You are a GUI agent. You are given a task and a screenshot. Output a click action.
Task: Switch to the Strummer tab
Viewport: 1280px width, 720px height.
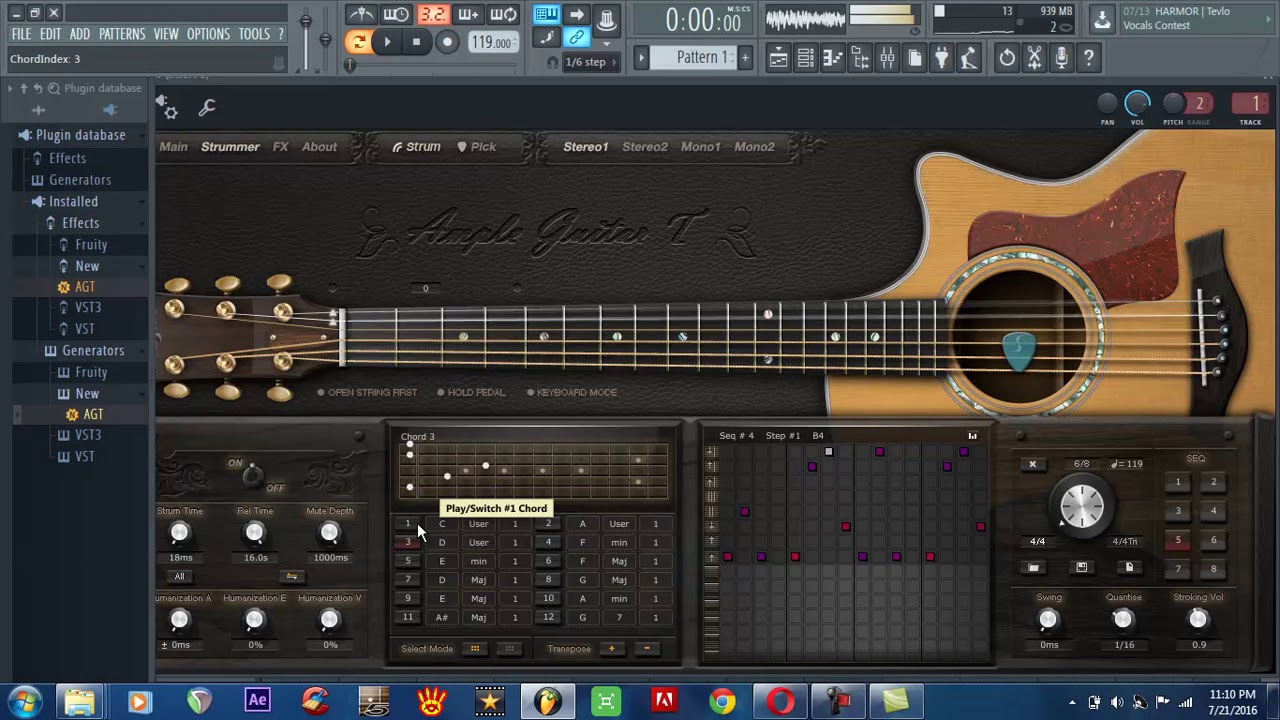[230, 147]
